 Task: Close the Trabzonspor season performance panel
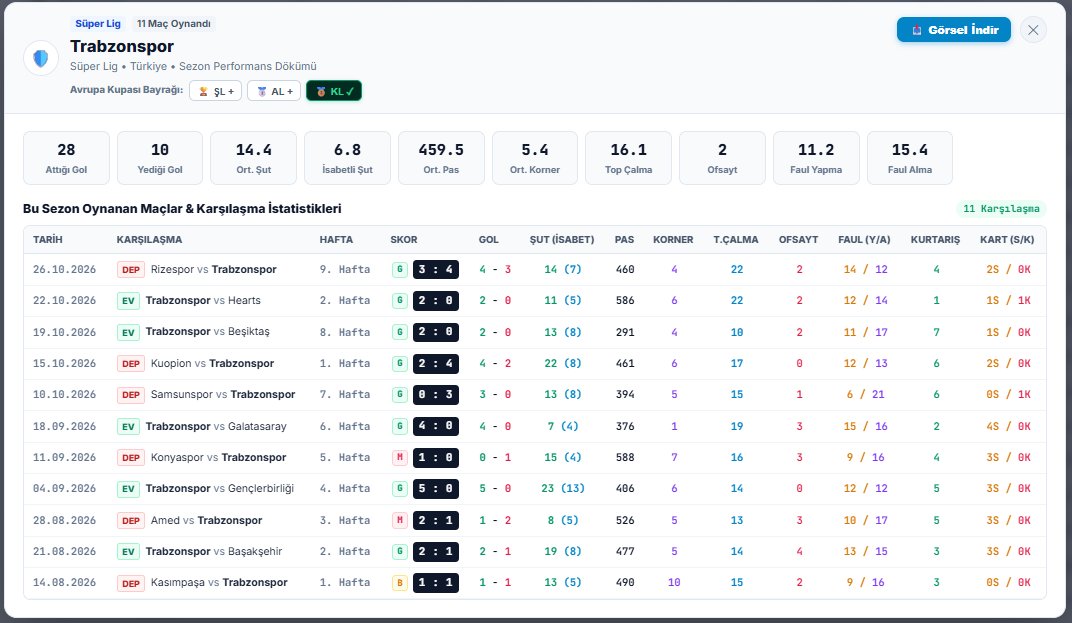[x=1033, y=30]
